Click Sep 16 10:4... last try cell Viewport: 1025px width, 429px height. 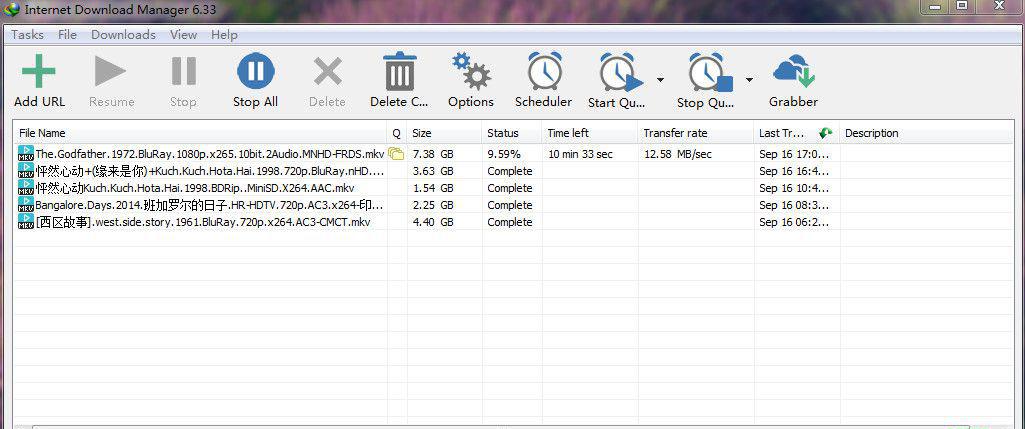pyautogui.click(x=794, y=188)
